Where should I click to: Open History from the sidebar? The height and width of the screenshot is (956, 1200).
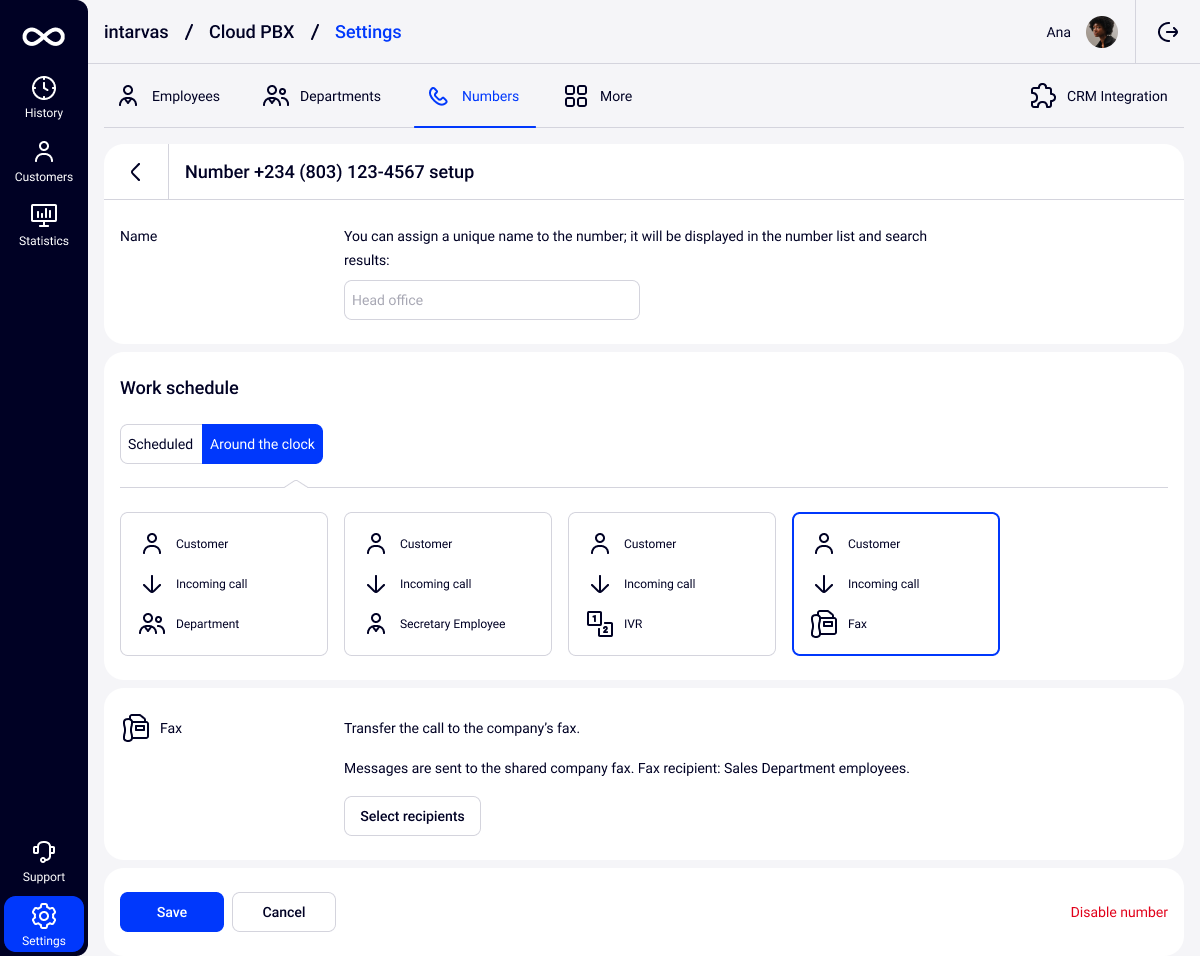44,98
